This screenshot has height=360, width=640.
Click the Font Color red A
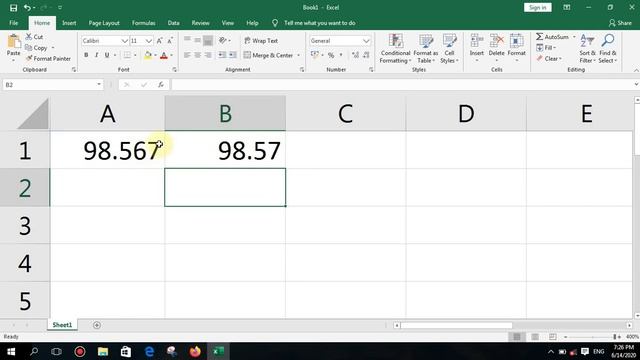(164, 55)
